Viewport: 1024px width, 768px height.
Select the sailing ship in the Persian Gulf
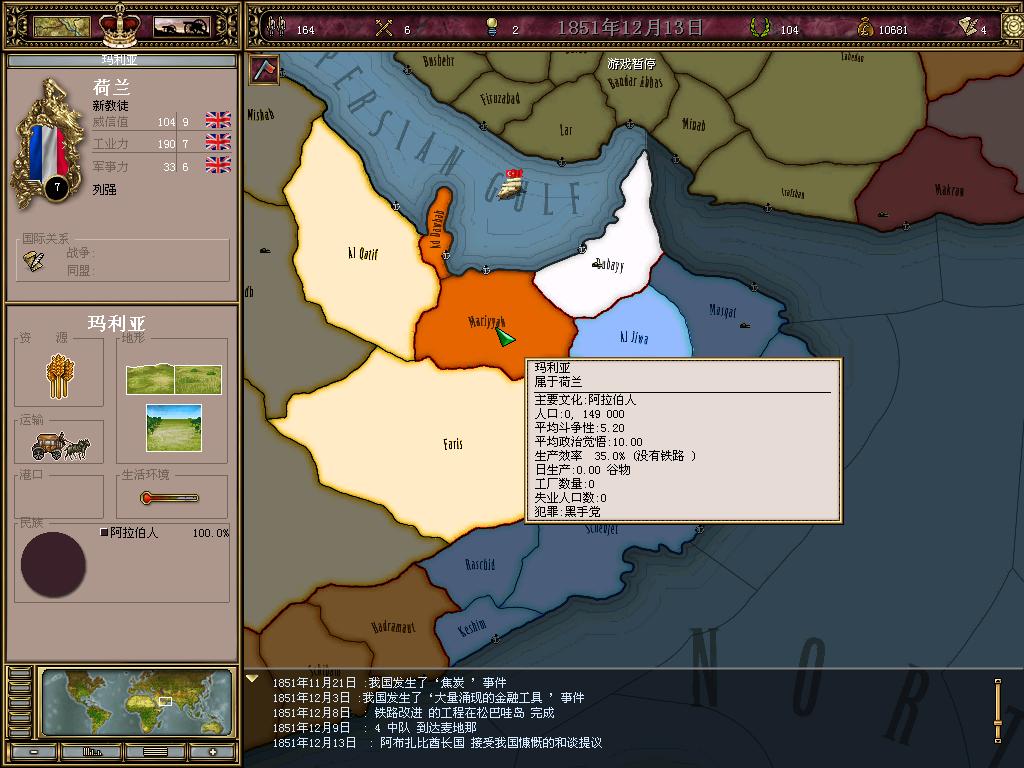513,185
